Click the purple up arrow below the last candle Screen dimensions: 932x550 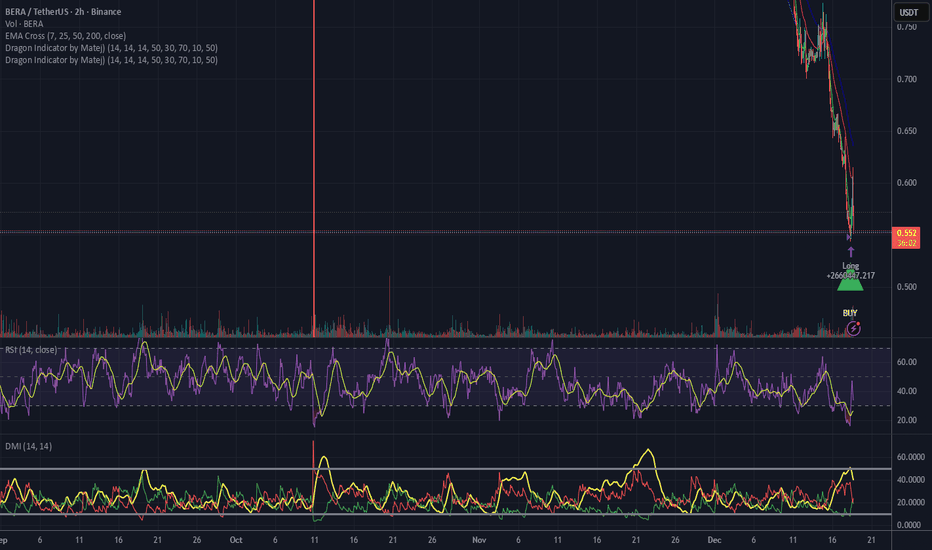850,252
